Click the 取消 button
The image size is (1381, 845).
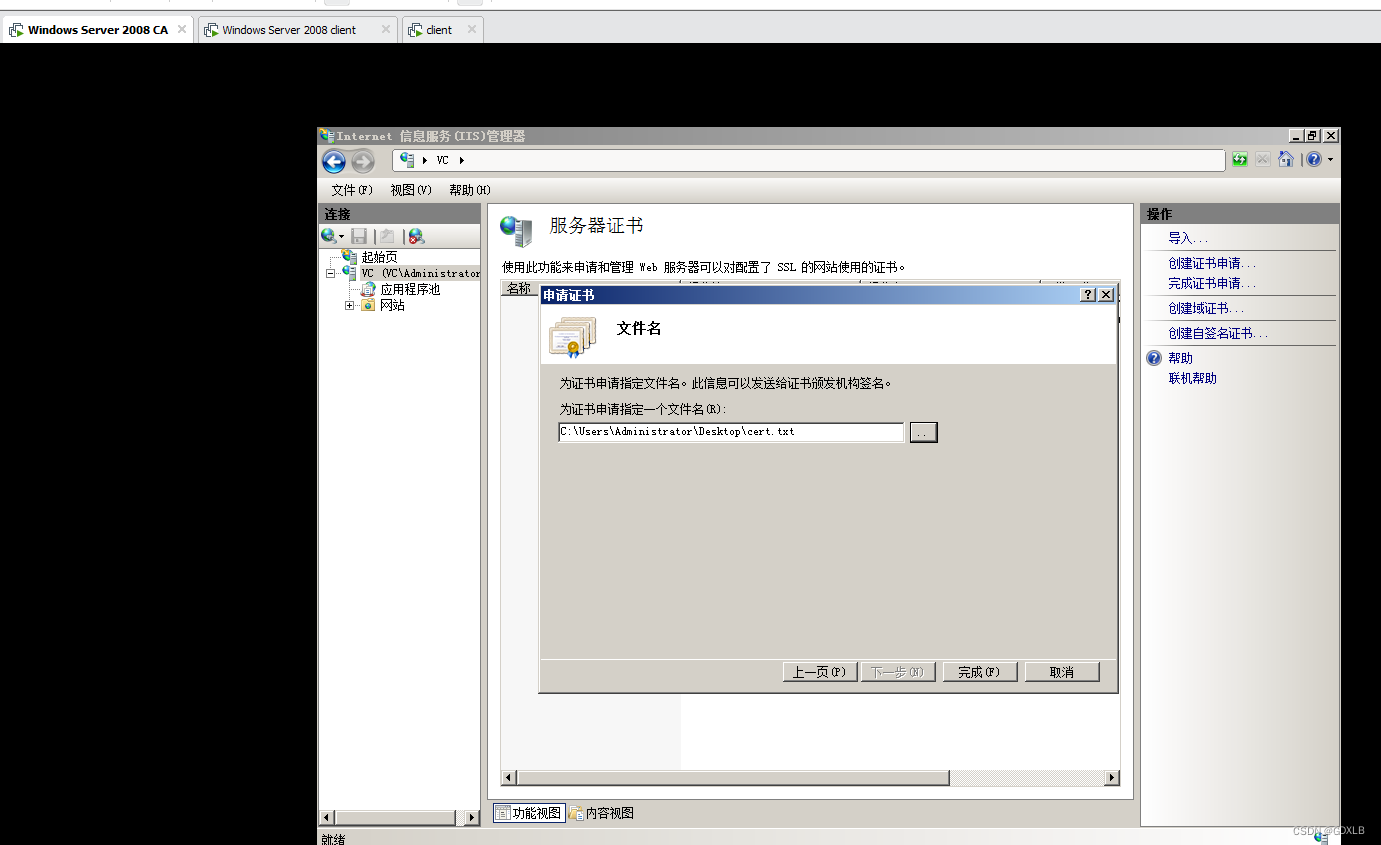point(1062,672)
